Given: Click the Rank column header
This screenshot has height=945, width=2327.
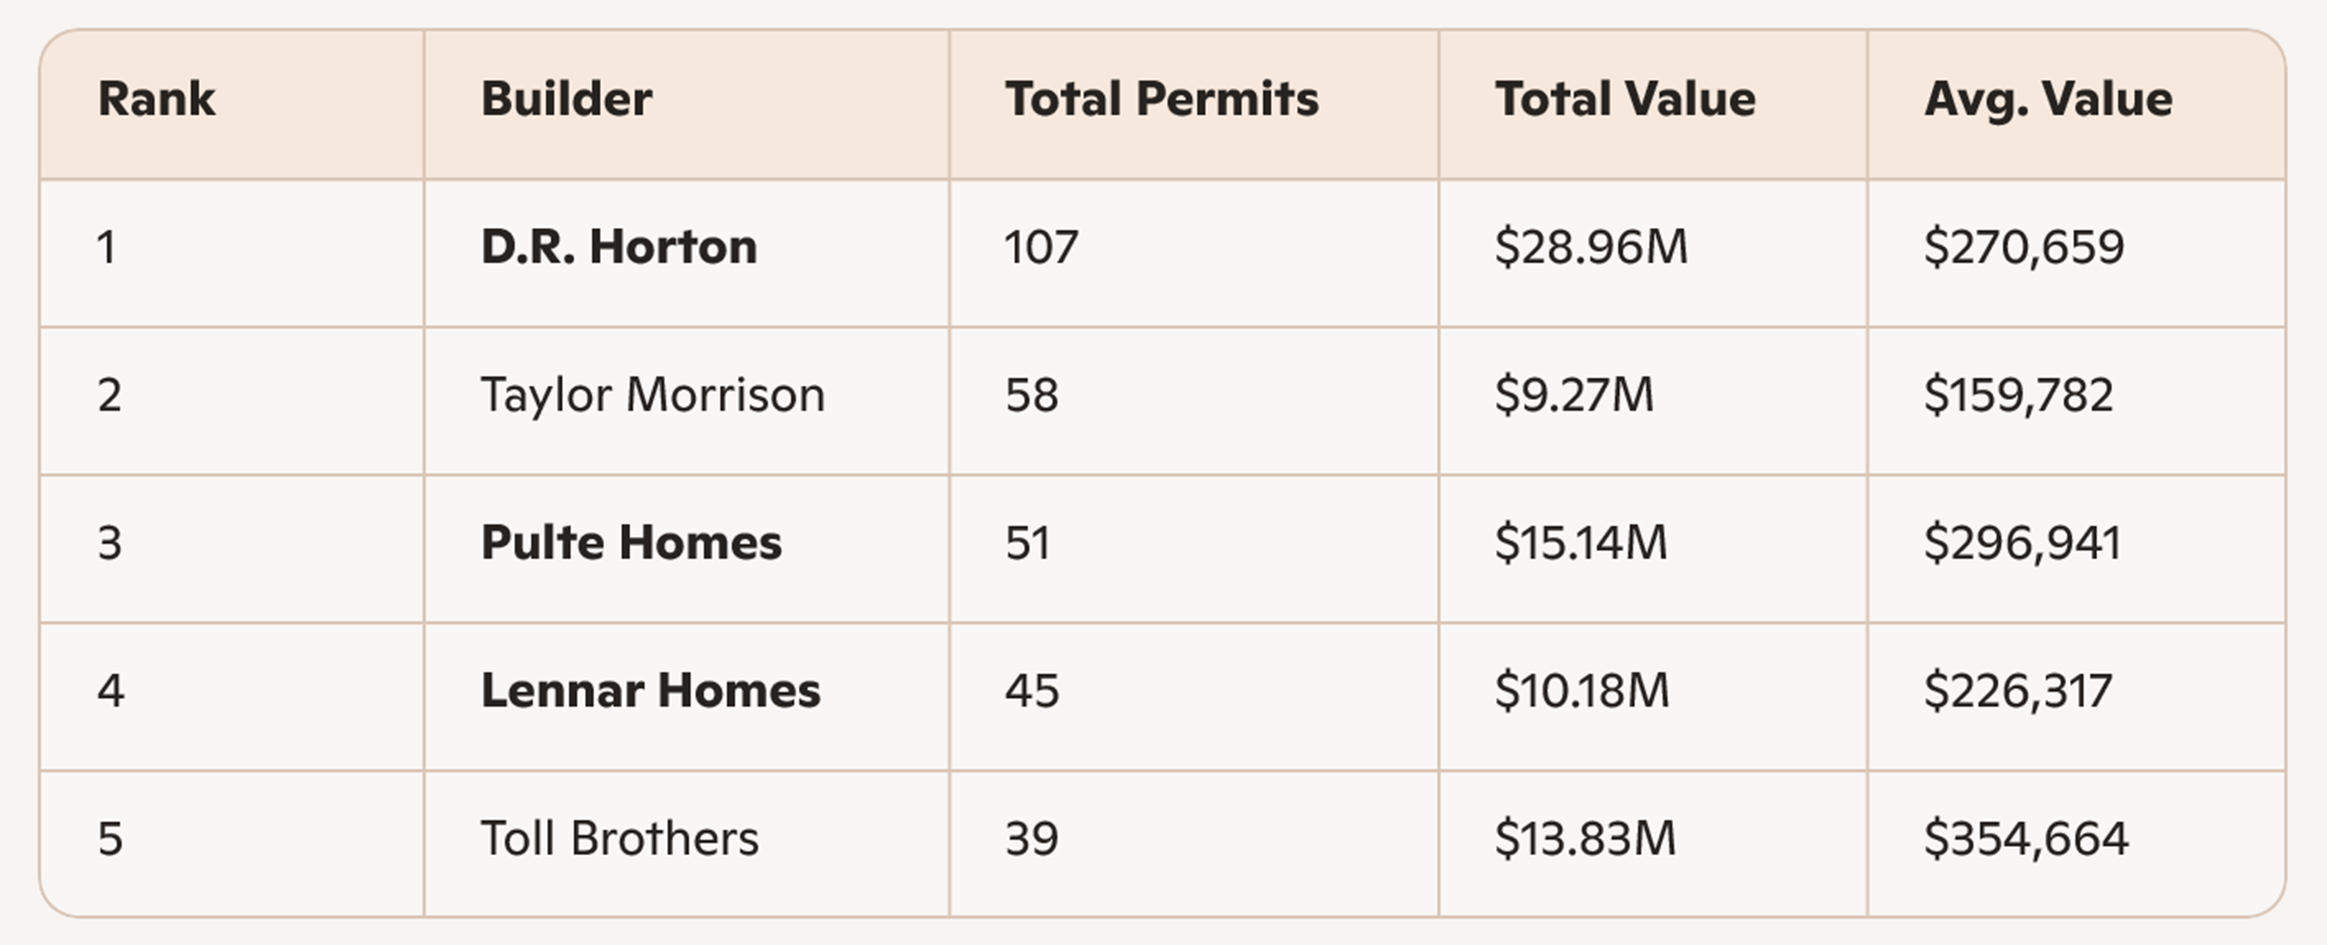Looking at the screenshot, I should point(156,99).
